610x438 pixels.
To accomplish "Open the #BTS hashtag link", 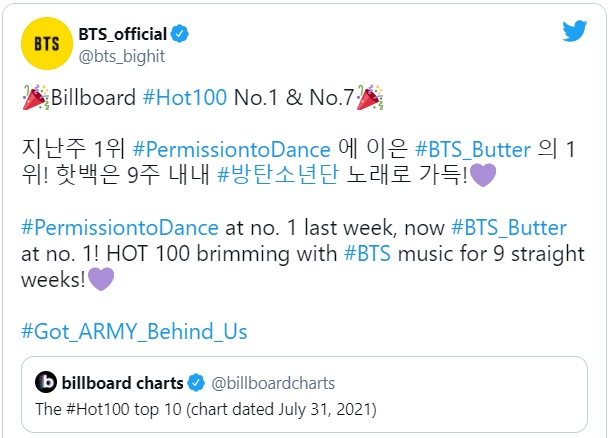I will pos(368,254).
